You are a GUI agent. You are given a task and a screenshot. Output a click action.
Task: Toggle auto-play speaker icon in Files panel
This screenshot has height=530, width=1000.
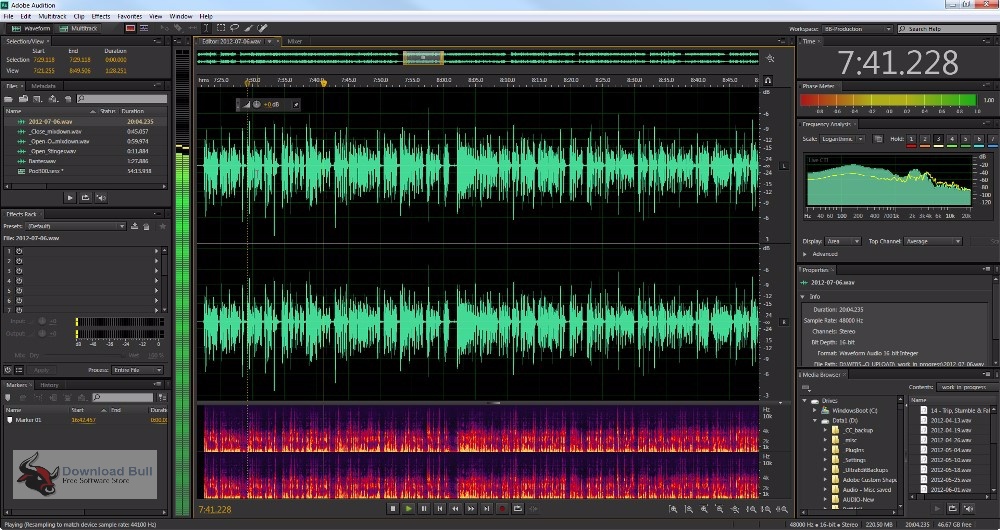101,198
